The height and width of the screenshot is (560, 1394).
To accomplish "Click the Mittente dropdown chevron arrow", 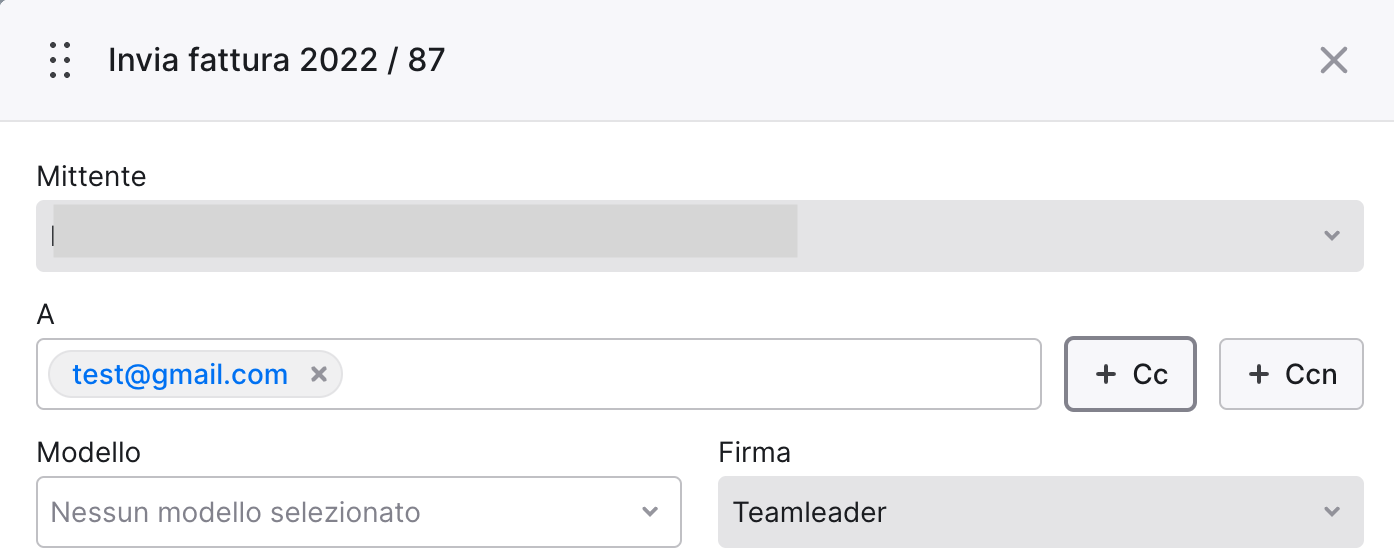I will (x=1331, y=236).
